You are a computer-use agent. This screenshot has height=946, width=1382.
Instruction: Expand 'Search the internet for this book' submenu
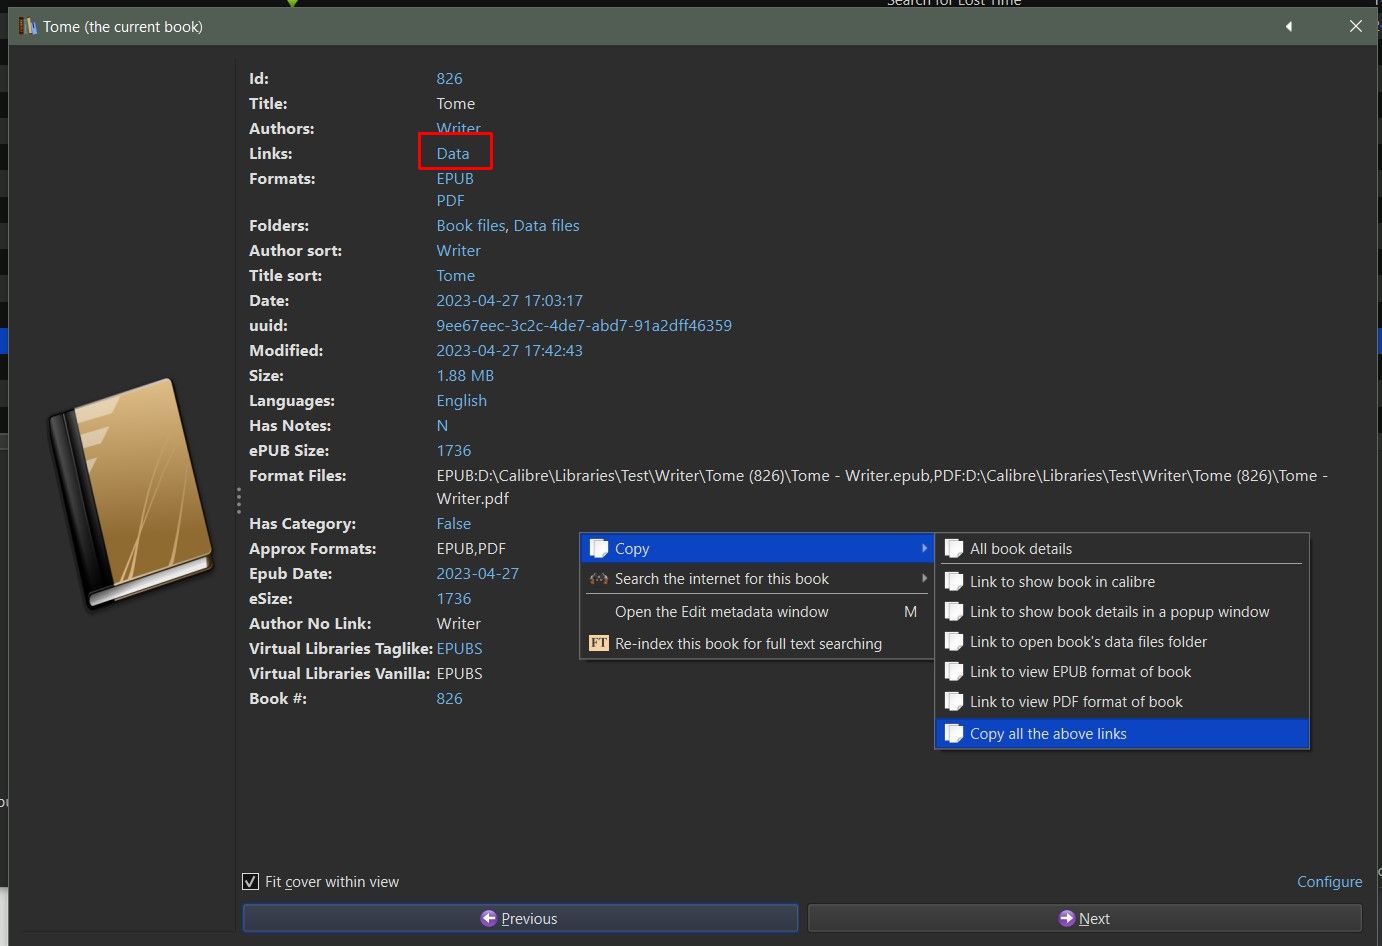click(756, 578)
